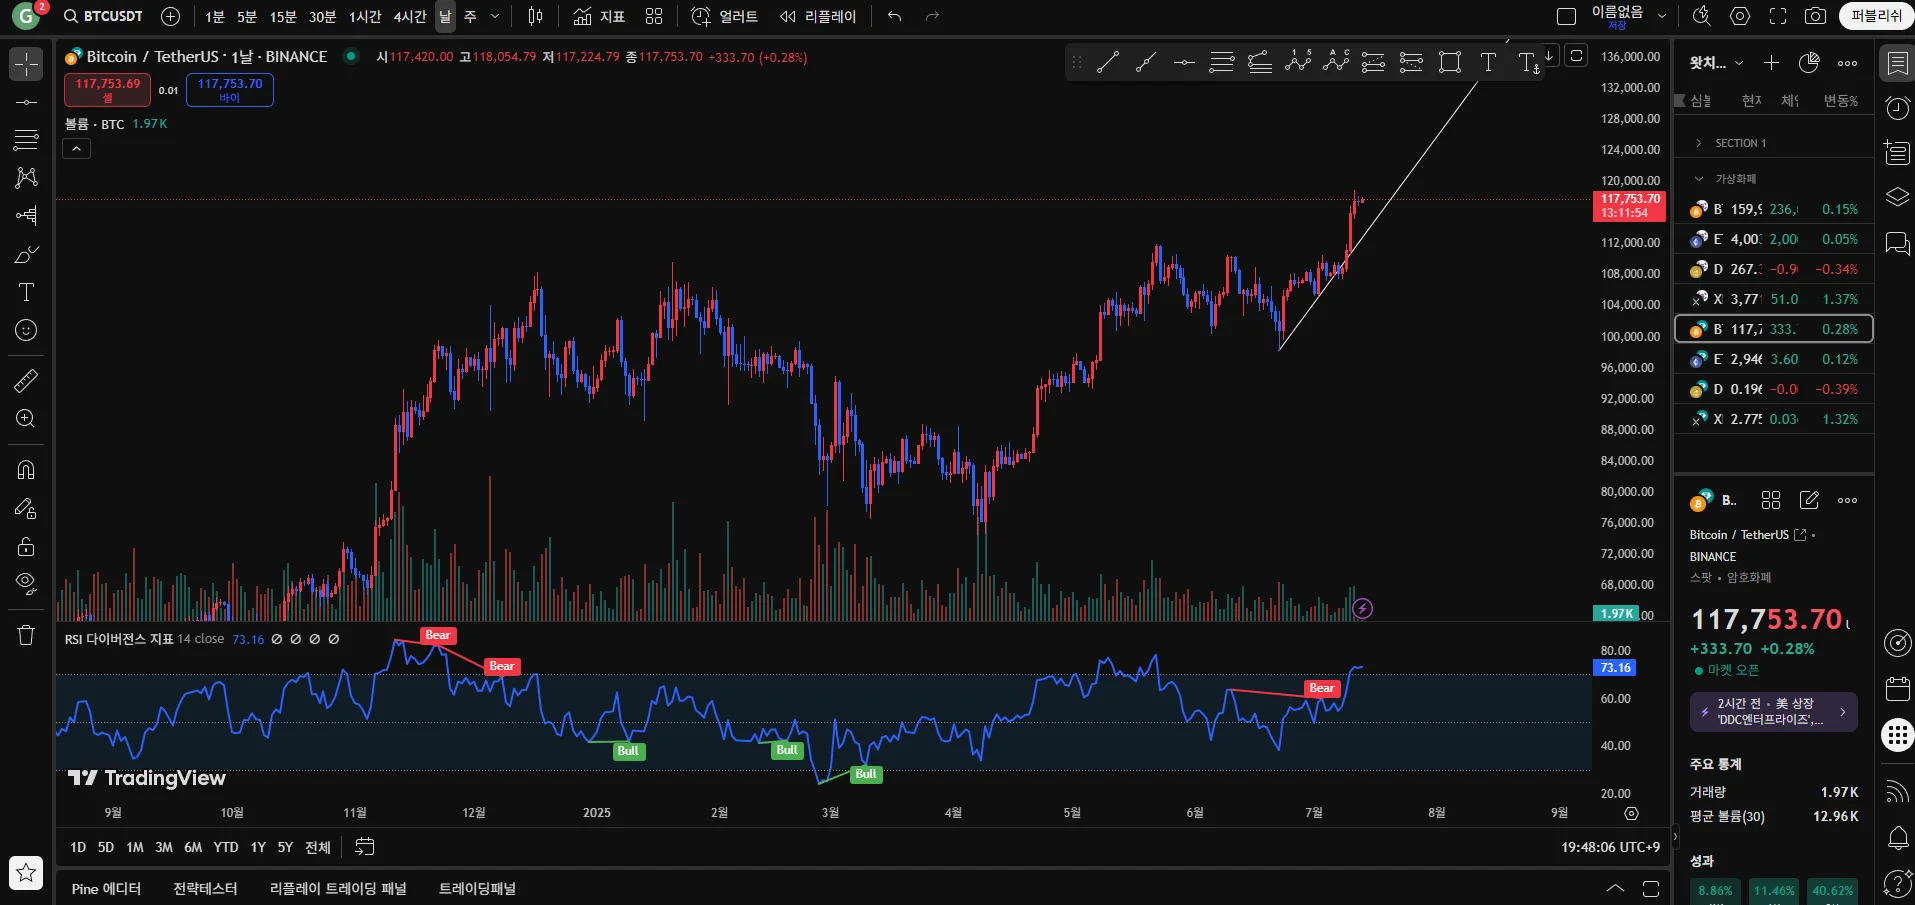
Task: Set the range to 1Y
Action: coord(258,847)
